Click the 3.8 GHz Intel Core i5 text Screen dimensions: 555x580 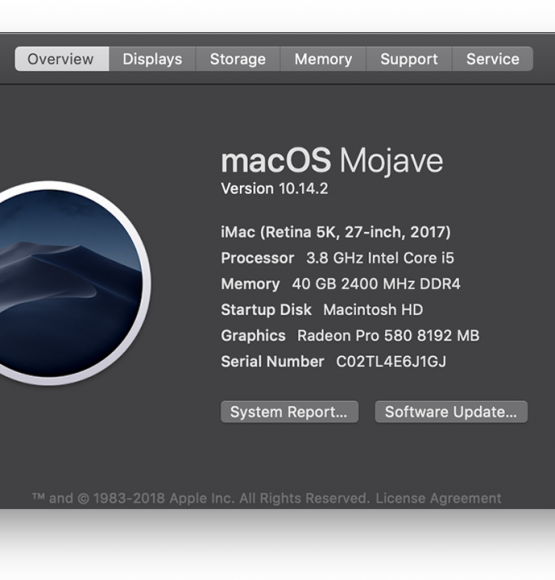[x=380, y=258]
